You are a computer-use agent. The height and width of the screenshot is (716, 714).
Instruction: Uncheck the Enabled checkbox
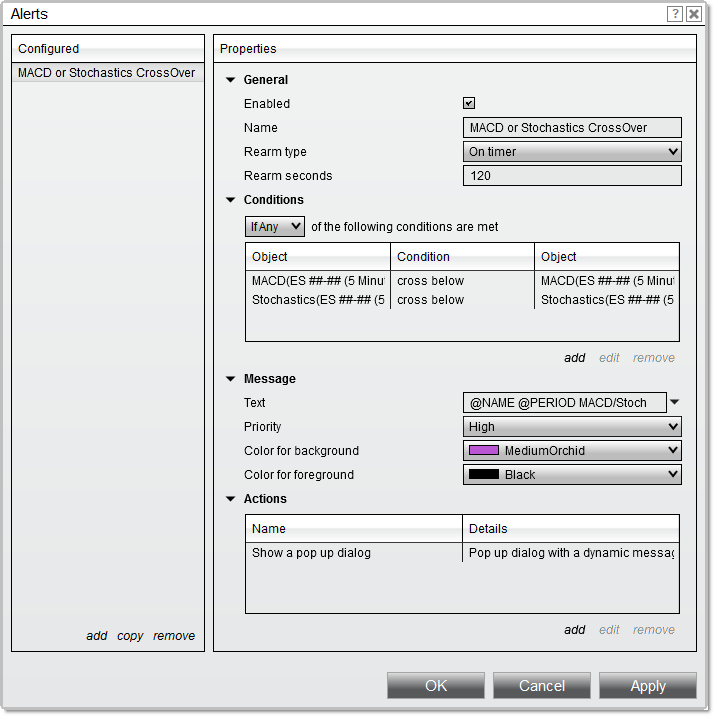(x=469, y=104)
